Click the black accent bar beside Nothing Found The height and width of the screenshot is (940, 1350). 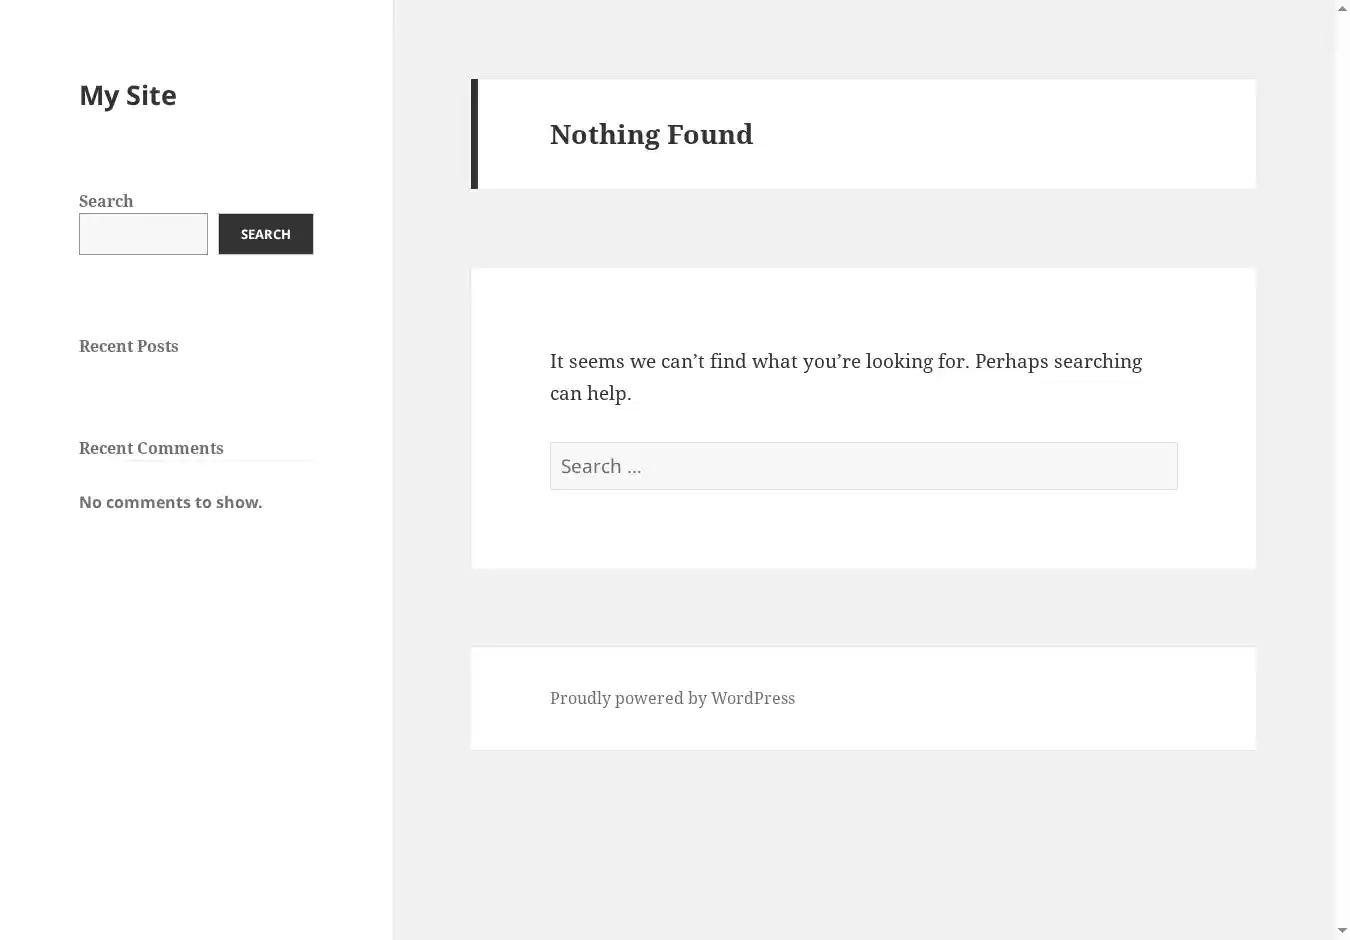[x=474, y=134]
